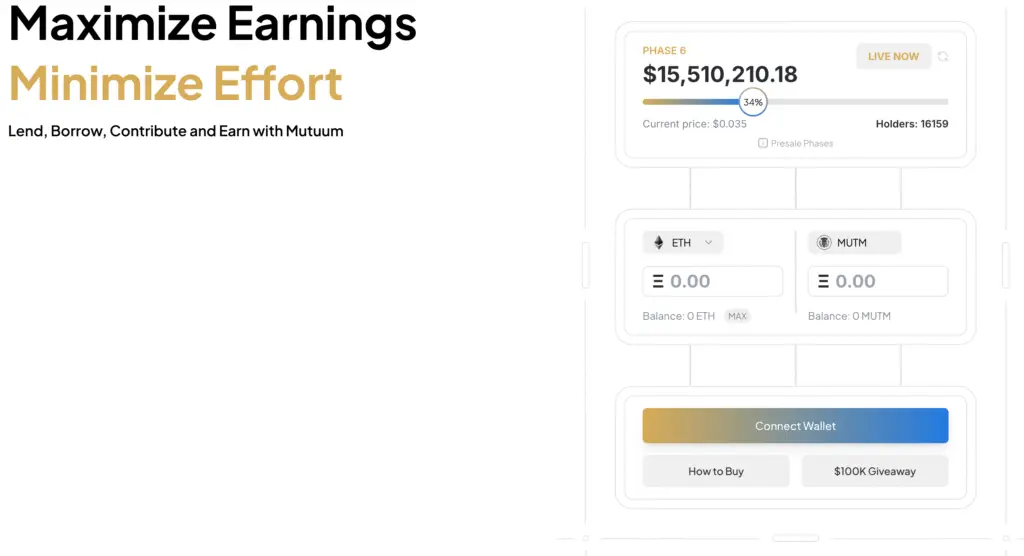Click the 34% progress slider handle
1024x556 pixels.
(753, 102)
